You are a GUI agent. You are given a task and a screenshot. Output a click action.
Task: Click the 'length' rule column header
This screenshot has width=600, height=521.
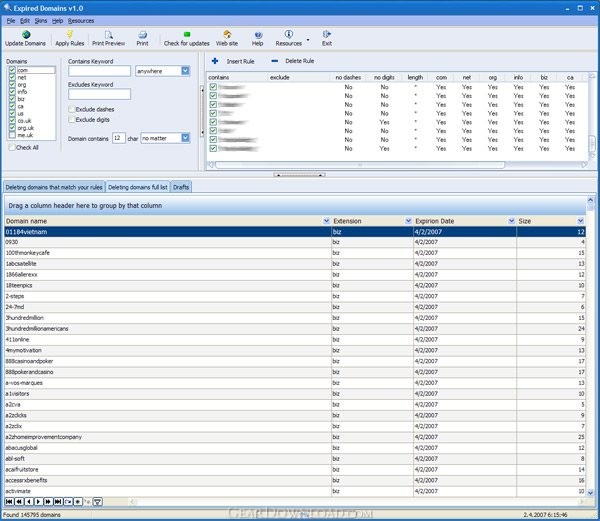click(415, 77)
